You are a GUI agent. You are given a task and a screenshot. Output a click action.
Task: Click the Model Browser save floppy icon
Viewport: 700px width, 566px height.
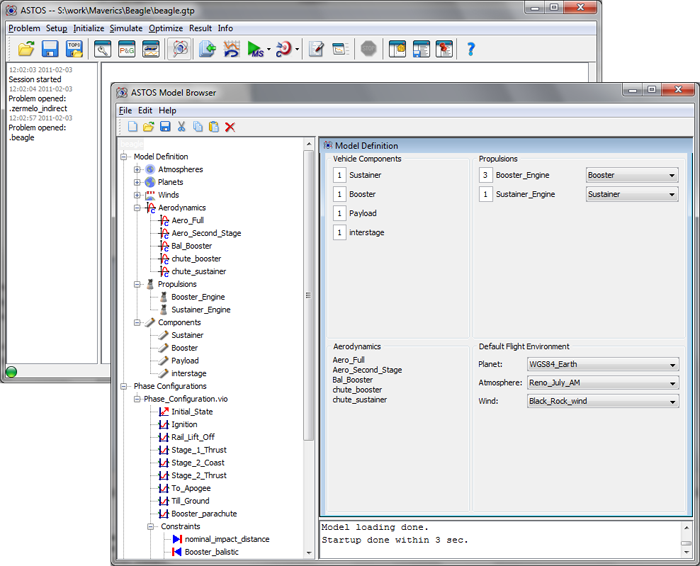[x=165, y=127]
